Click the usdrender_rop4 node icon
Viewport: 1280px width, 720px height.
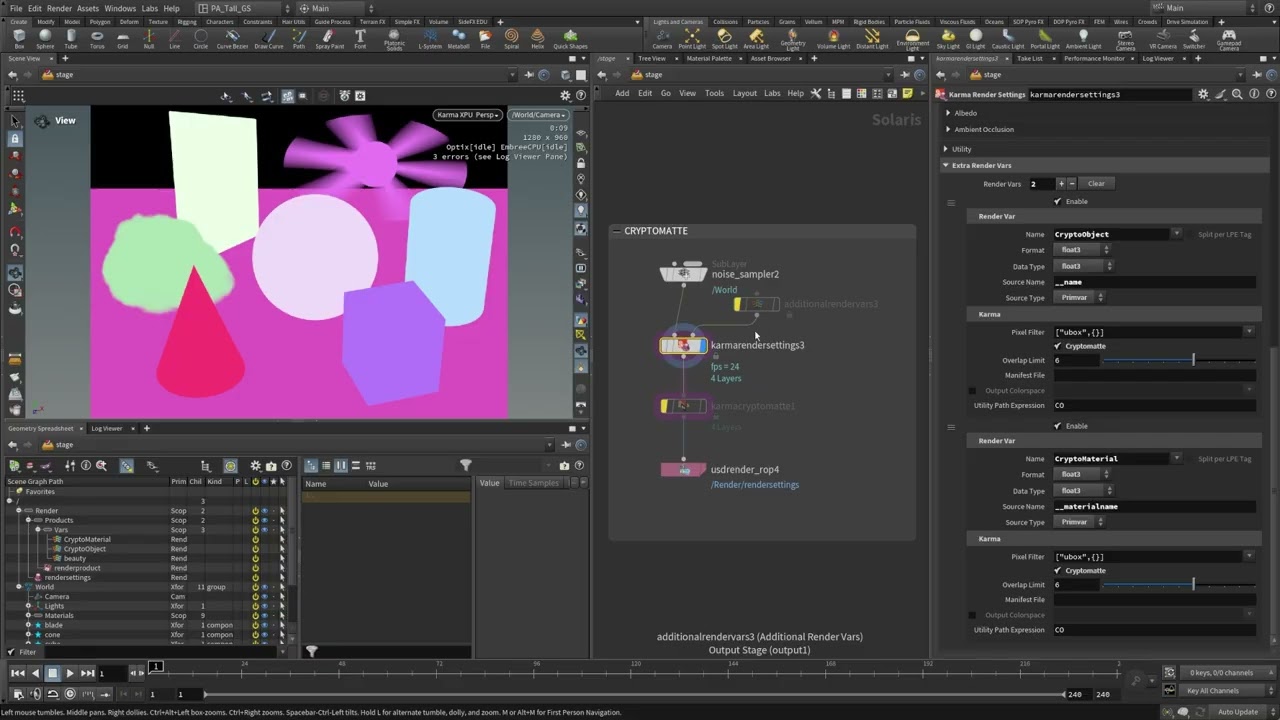pyautogui.click(x=683, y=469)
